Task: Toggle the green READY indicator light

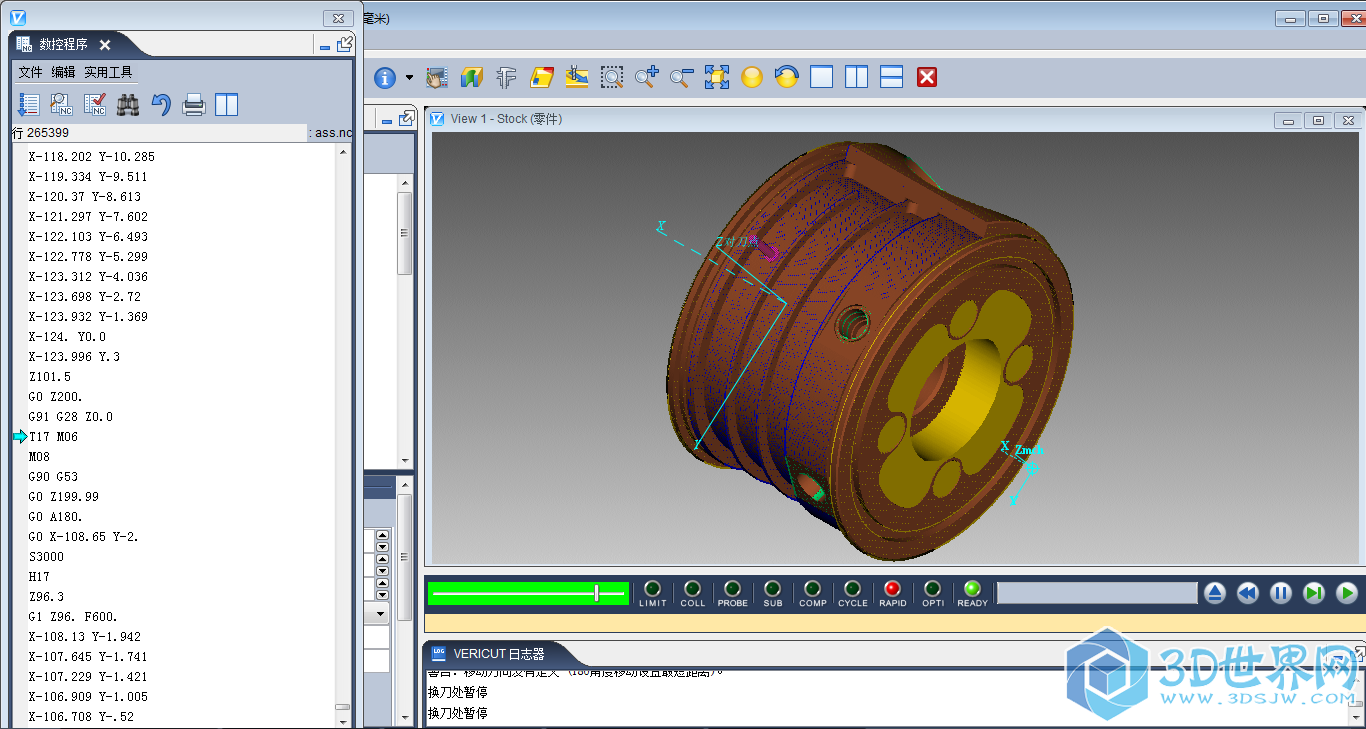Action: tap(972, 588)
